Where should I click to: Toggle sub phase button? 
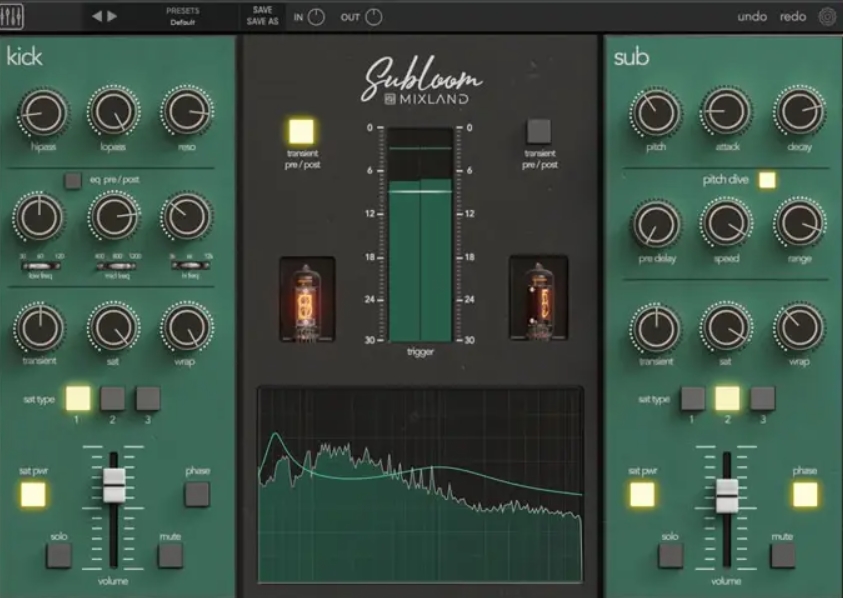805,495
